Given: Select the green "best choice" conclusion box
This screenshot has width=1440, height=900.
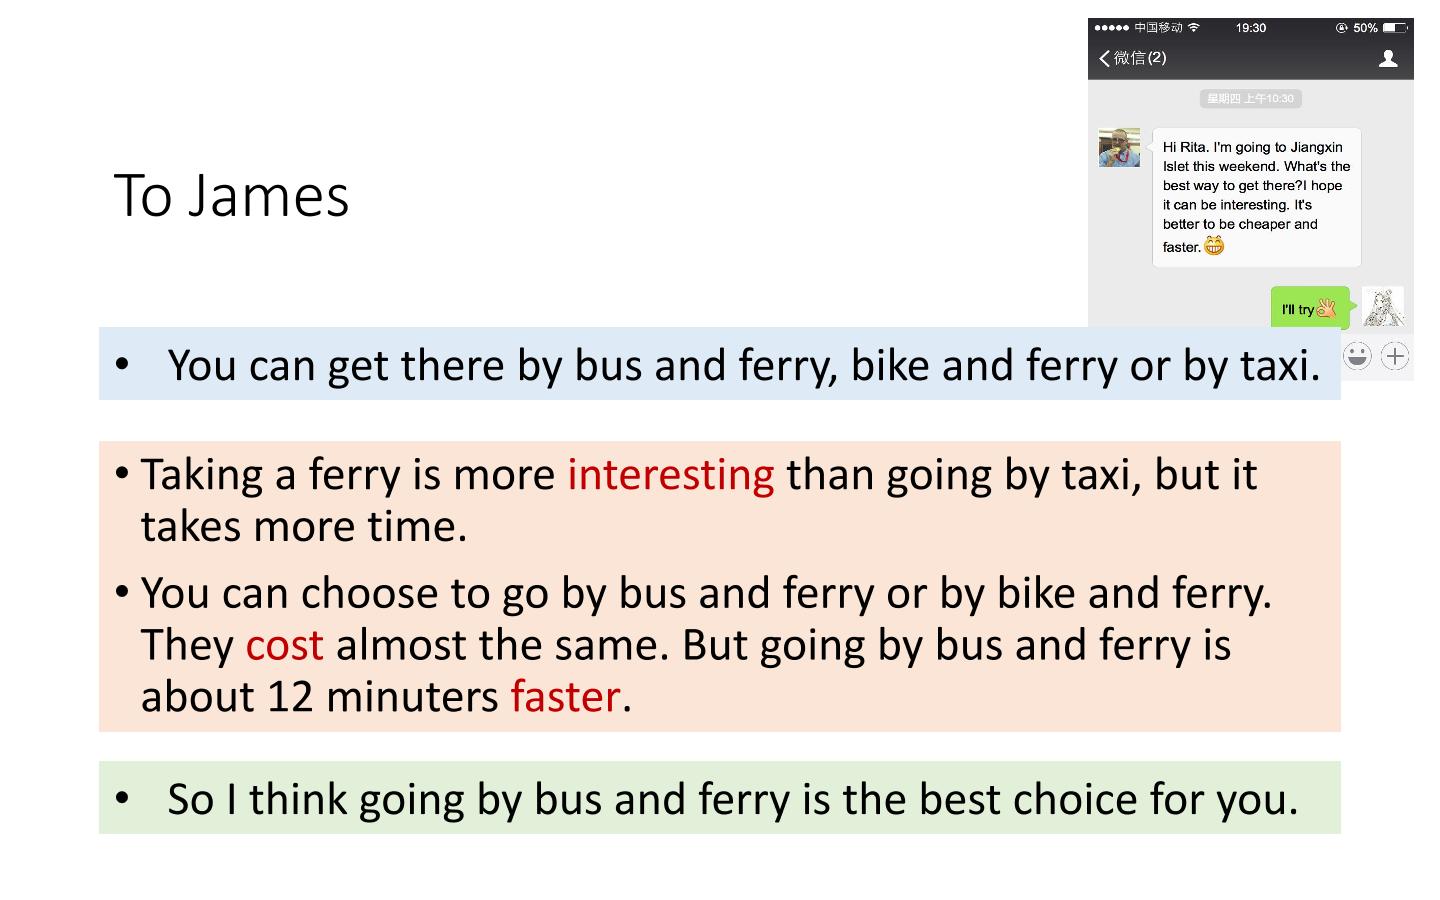Looking at the screenshot, I should click(x=720, y=798).
